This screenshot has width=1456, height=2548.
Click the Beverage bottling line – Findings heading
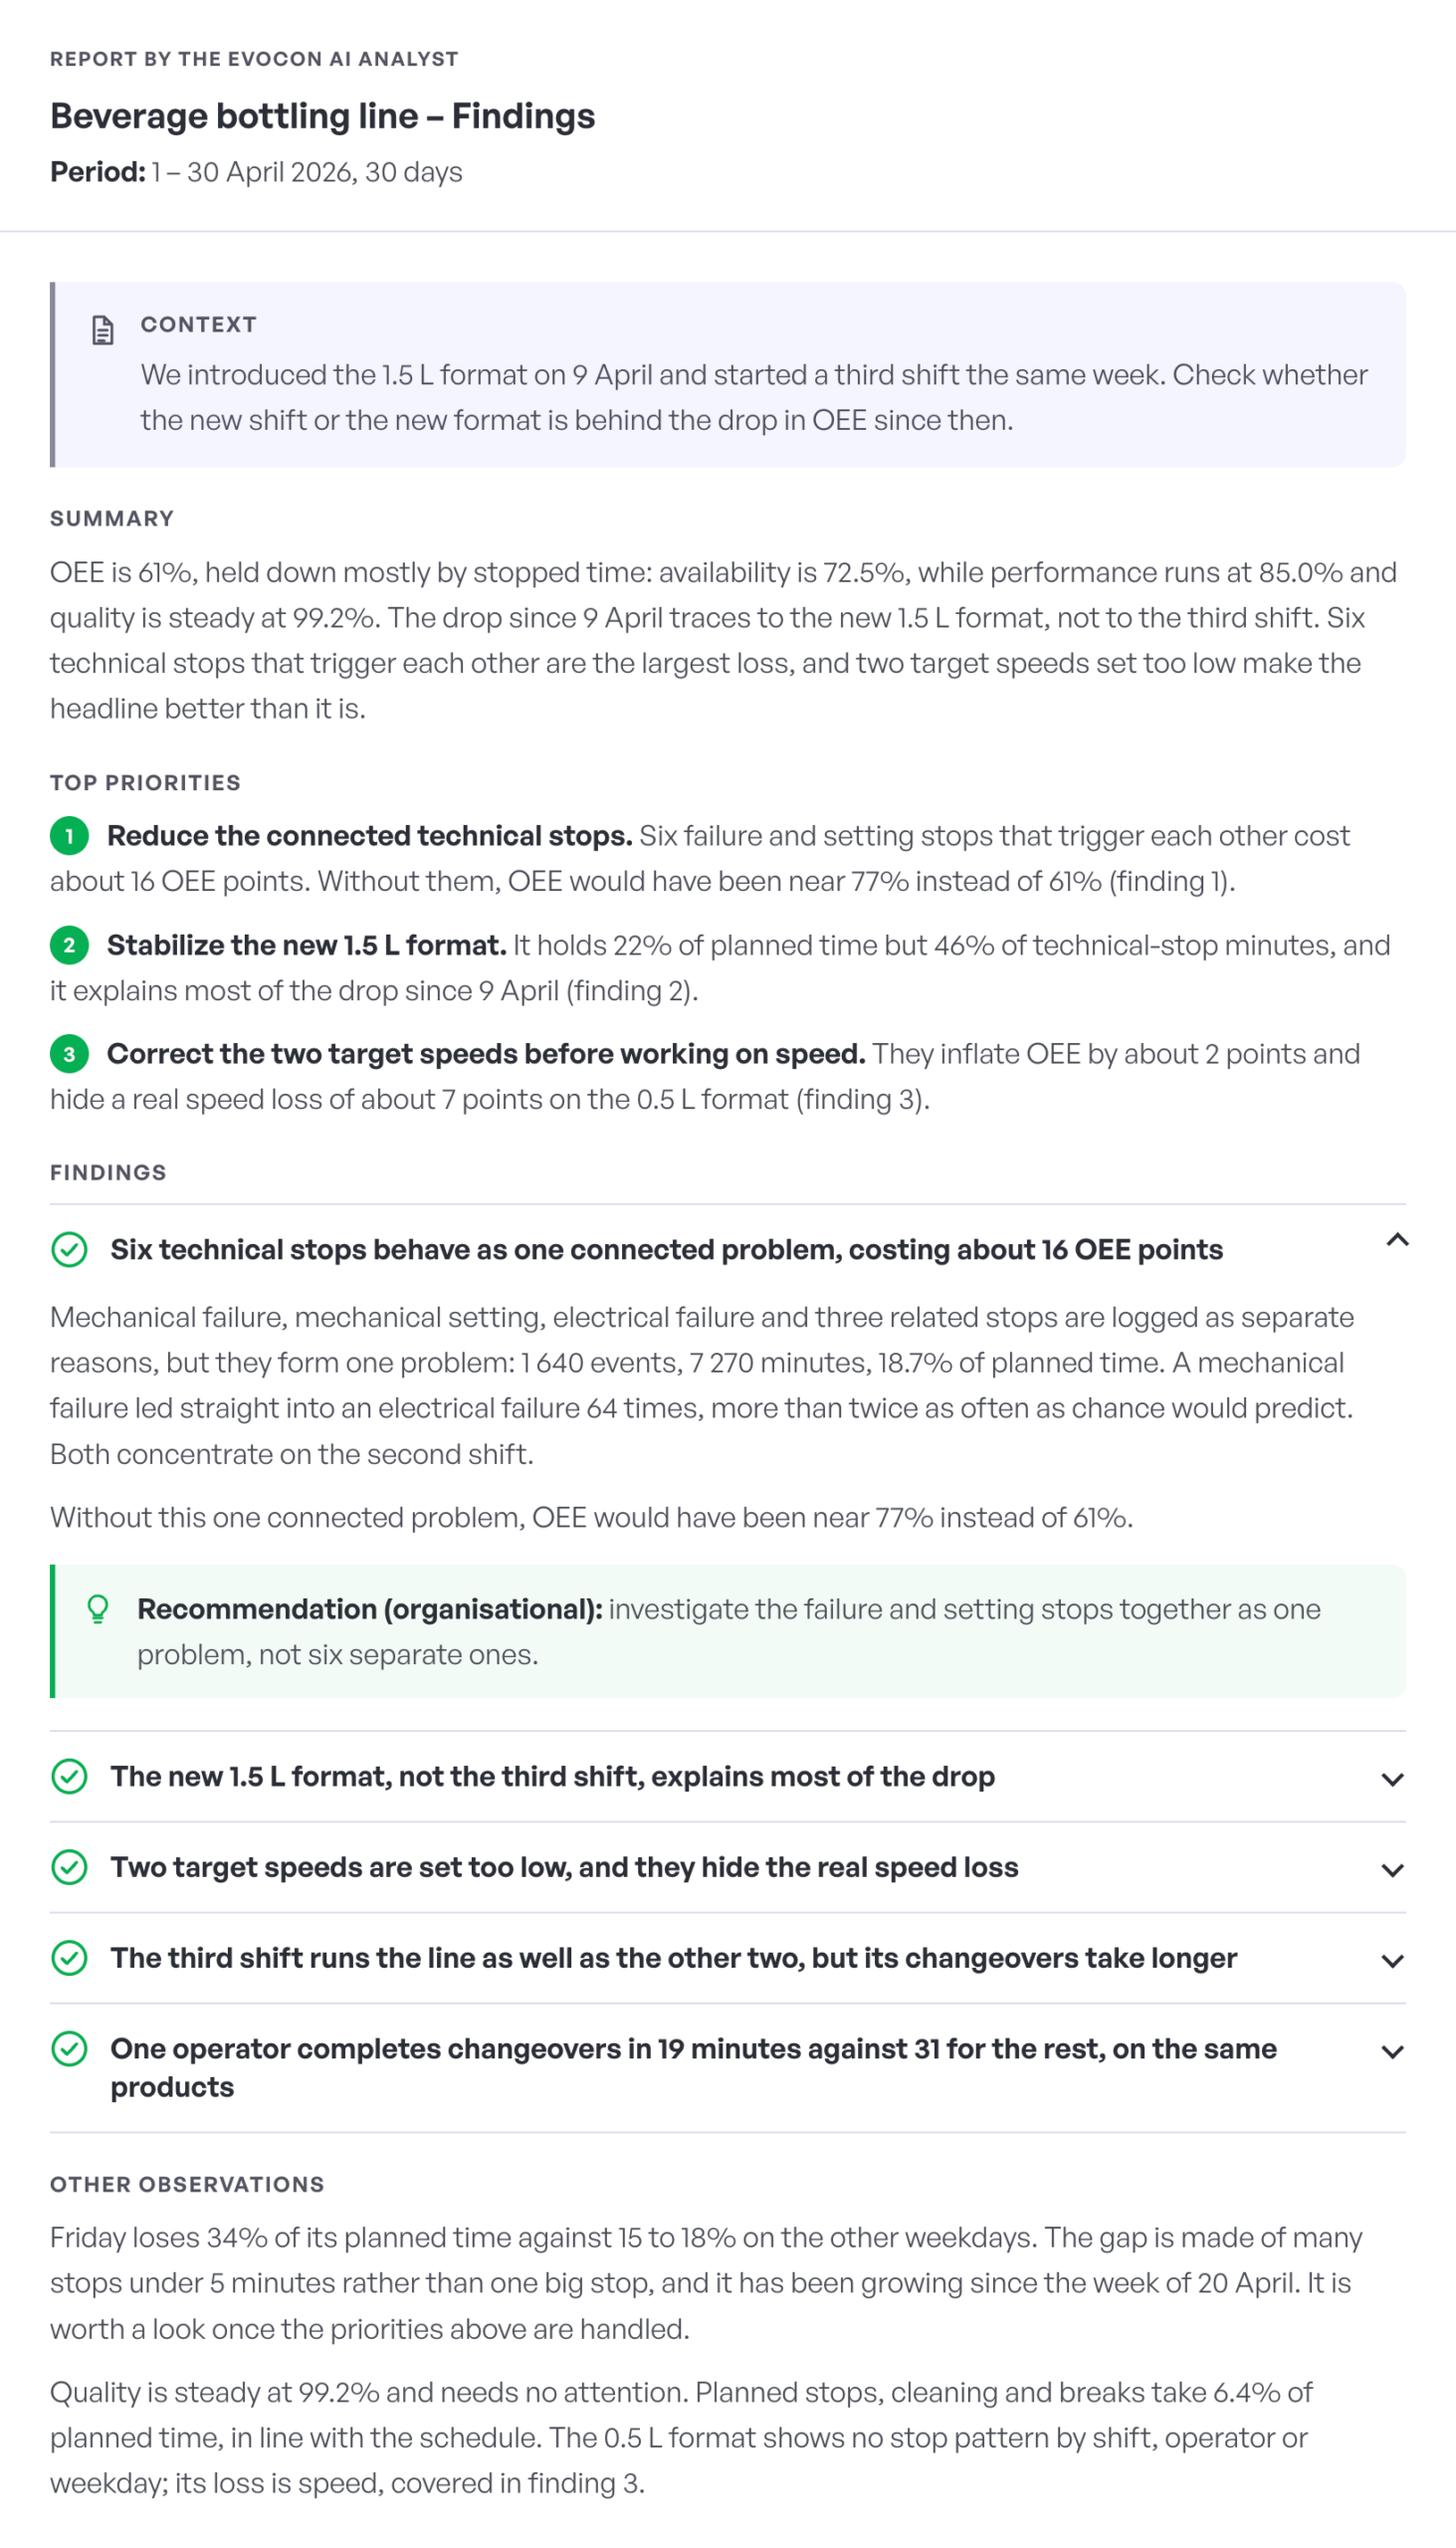[322, 116]
